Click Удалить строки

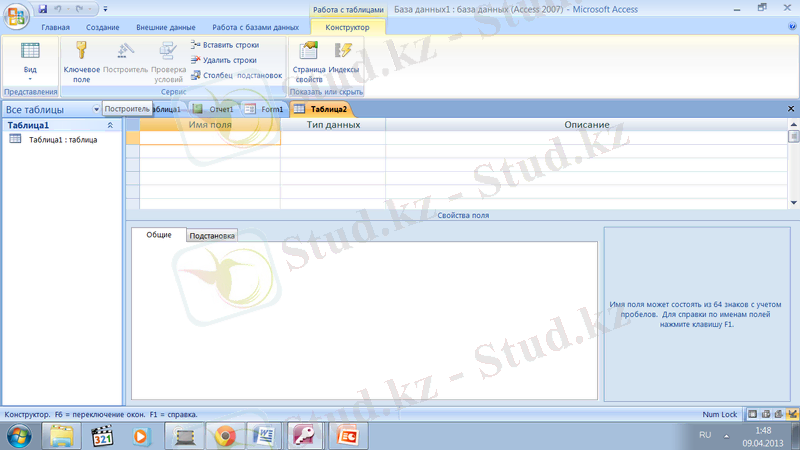tap(224, 60)
